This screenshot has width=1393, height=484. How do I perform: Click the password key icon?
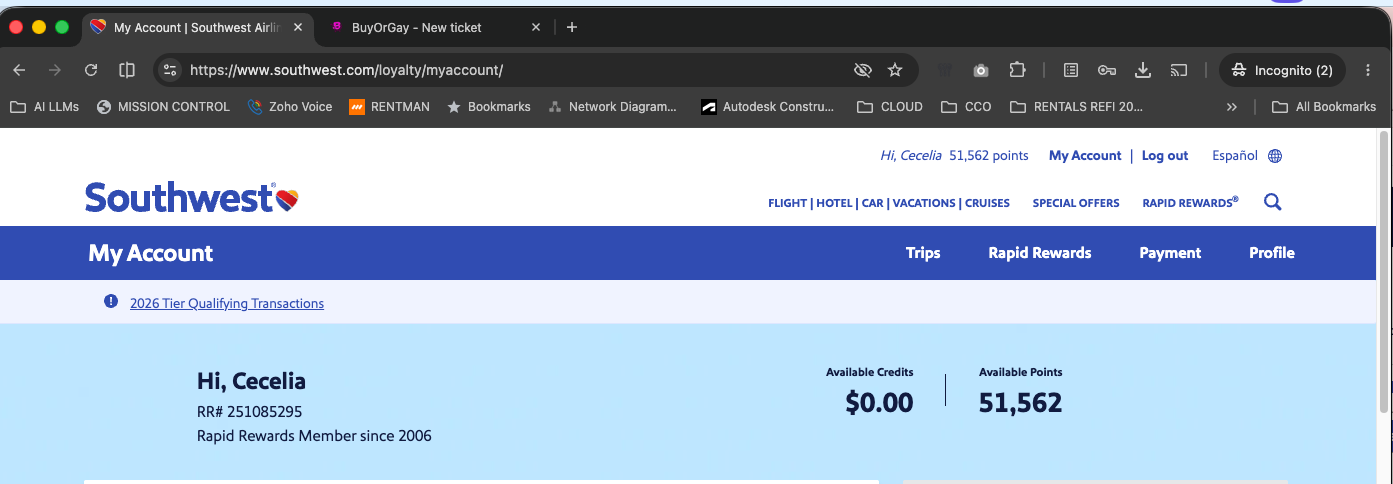point(1106,70)
